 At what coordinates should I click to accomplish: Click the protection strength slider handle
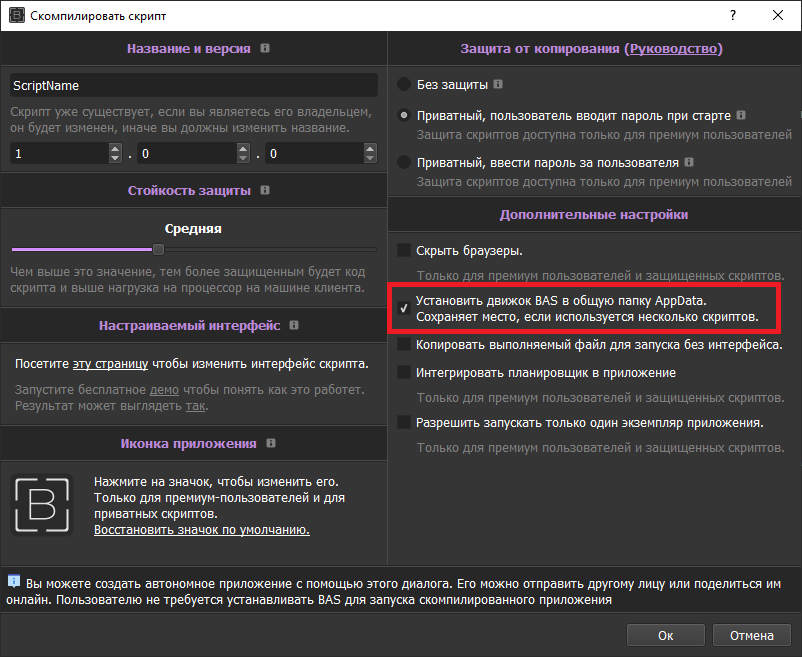(158, 249)
